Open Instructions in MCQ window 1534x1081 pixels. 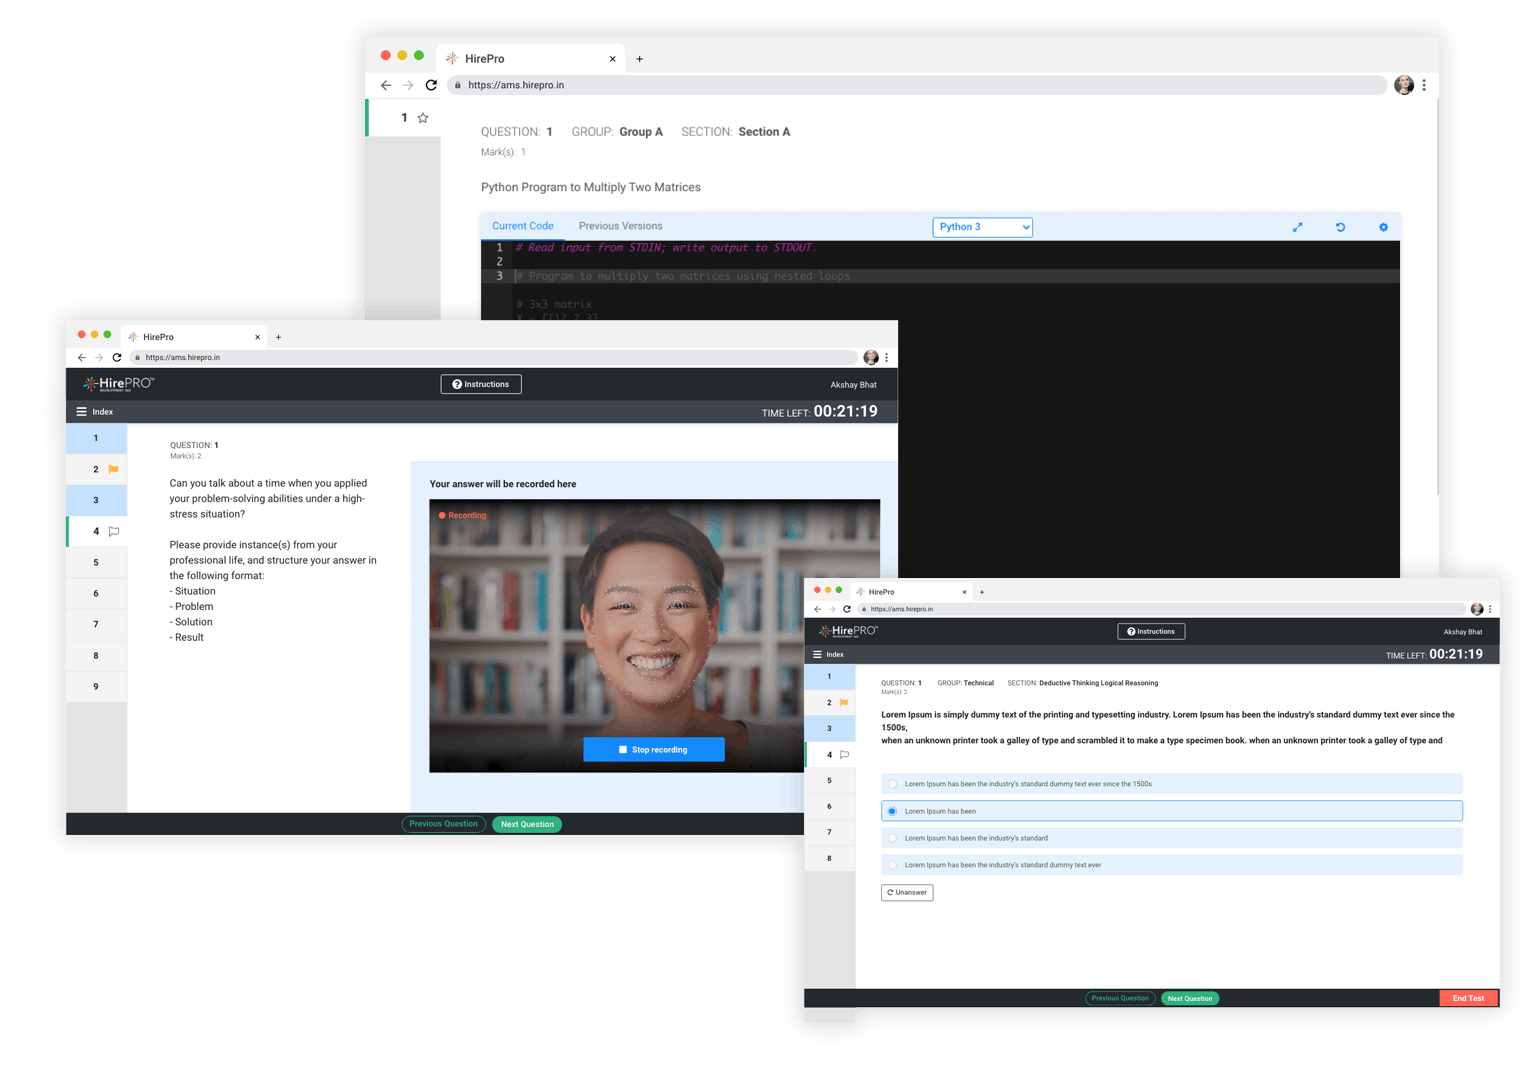(1151, 631)
